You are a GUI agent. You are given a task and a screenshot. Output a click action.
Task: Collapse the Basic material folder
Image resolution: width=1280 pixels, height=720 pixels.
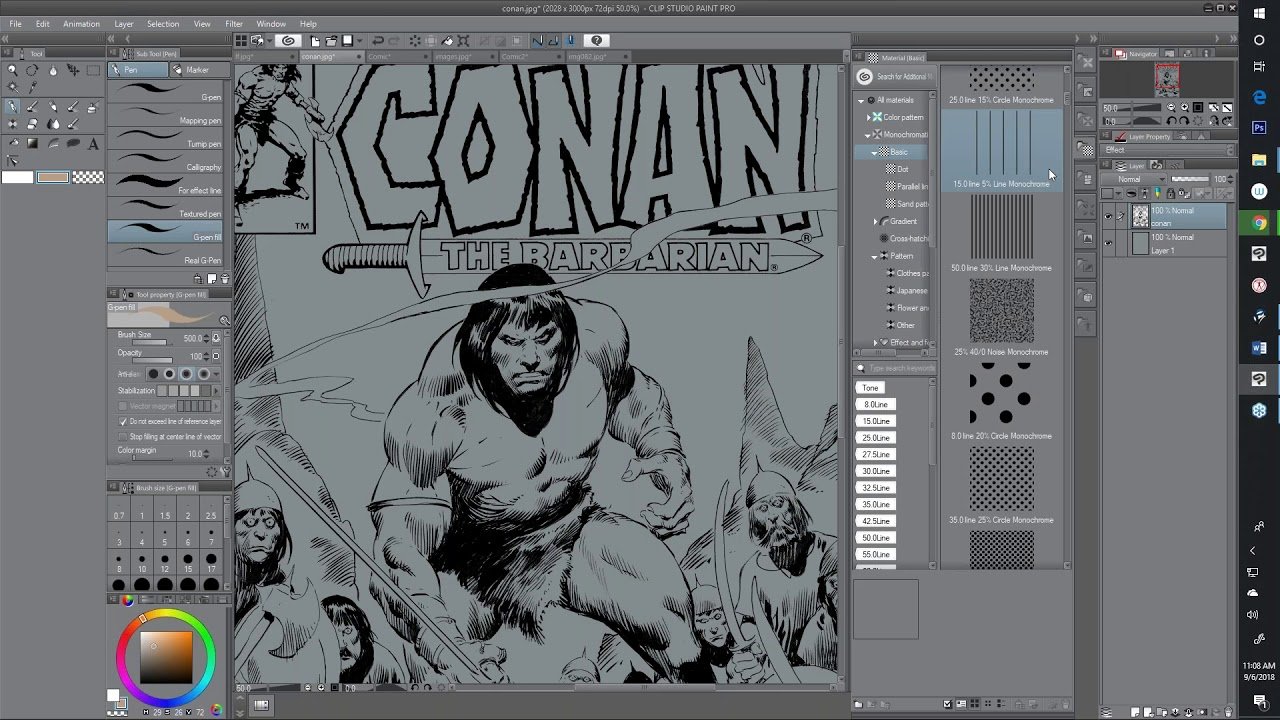pos(875,152)
